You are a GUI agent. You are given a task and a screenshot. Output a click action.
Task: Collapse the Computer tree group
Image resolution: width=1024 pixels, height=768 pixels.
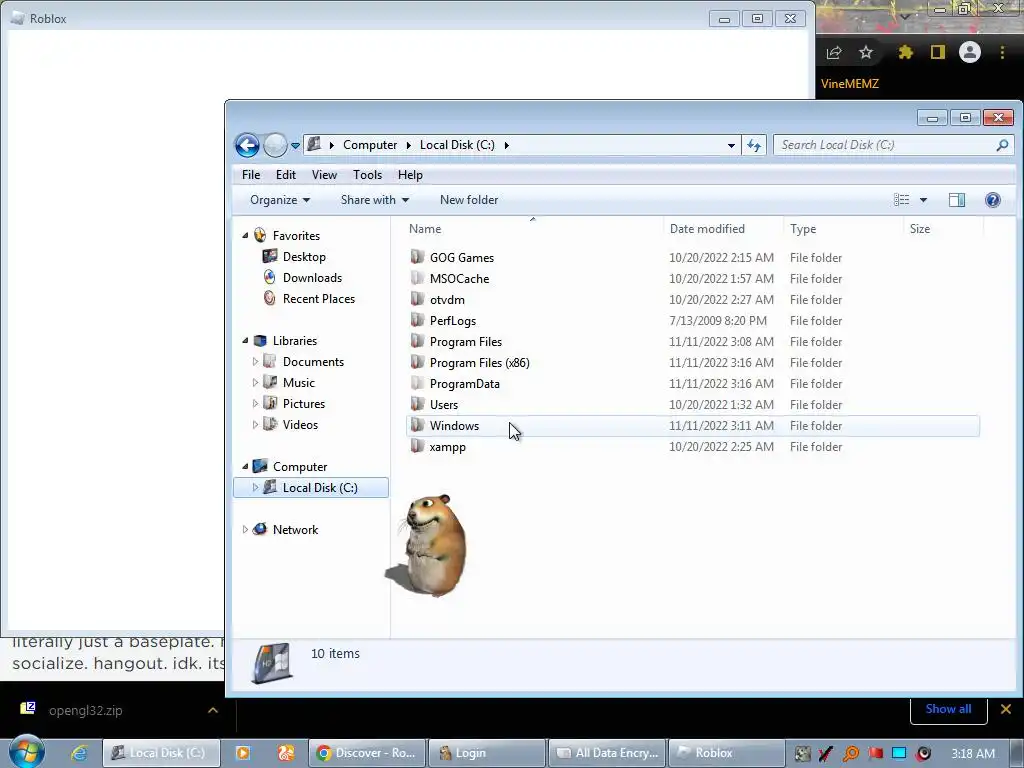(x=246, y=467)
